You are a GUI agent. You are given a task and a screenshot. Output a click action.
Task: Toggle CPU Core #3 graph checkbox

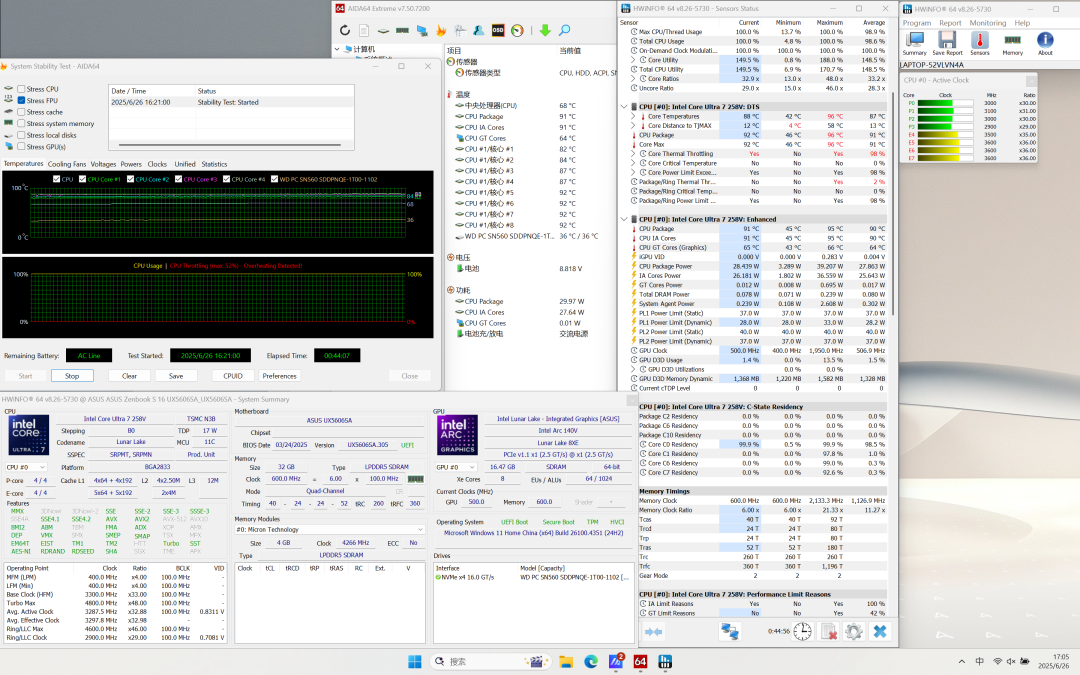tap(178, 179)
